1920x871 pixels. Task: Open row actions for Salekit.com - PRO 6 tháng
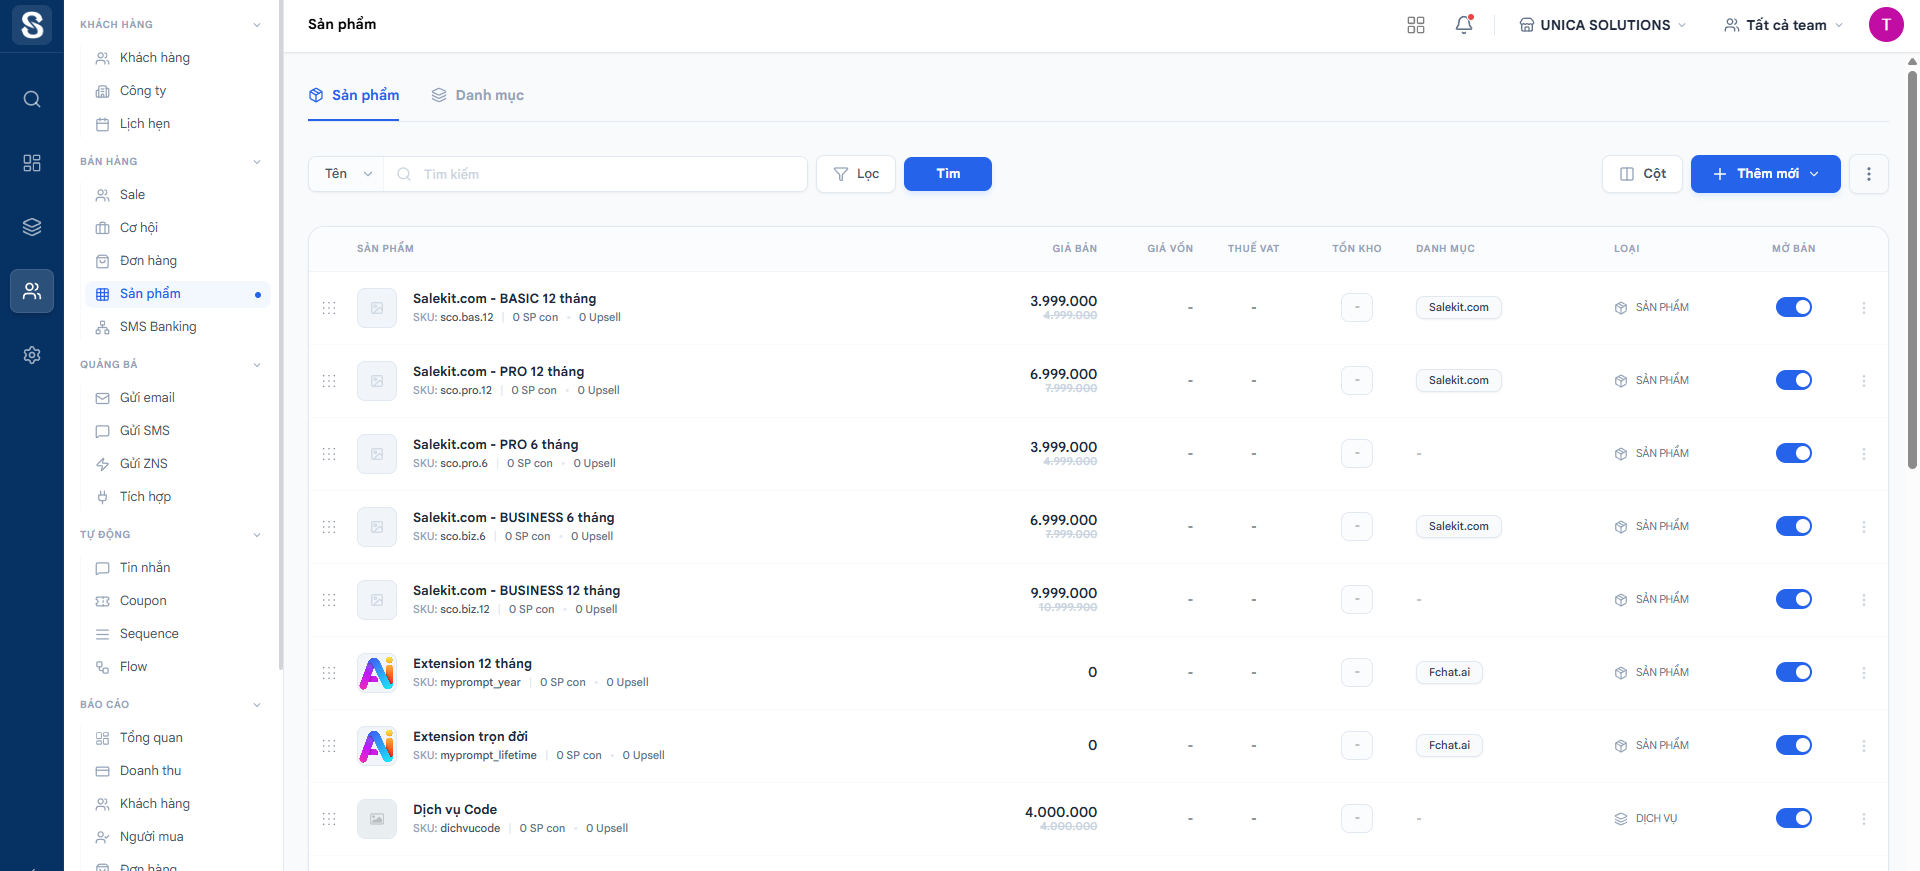click(1864, 454)
